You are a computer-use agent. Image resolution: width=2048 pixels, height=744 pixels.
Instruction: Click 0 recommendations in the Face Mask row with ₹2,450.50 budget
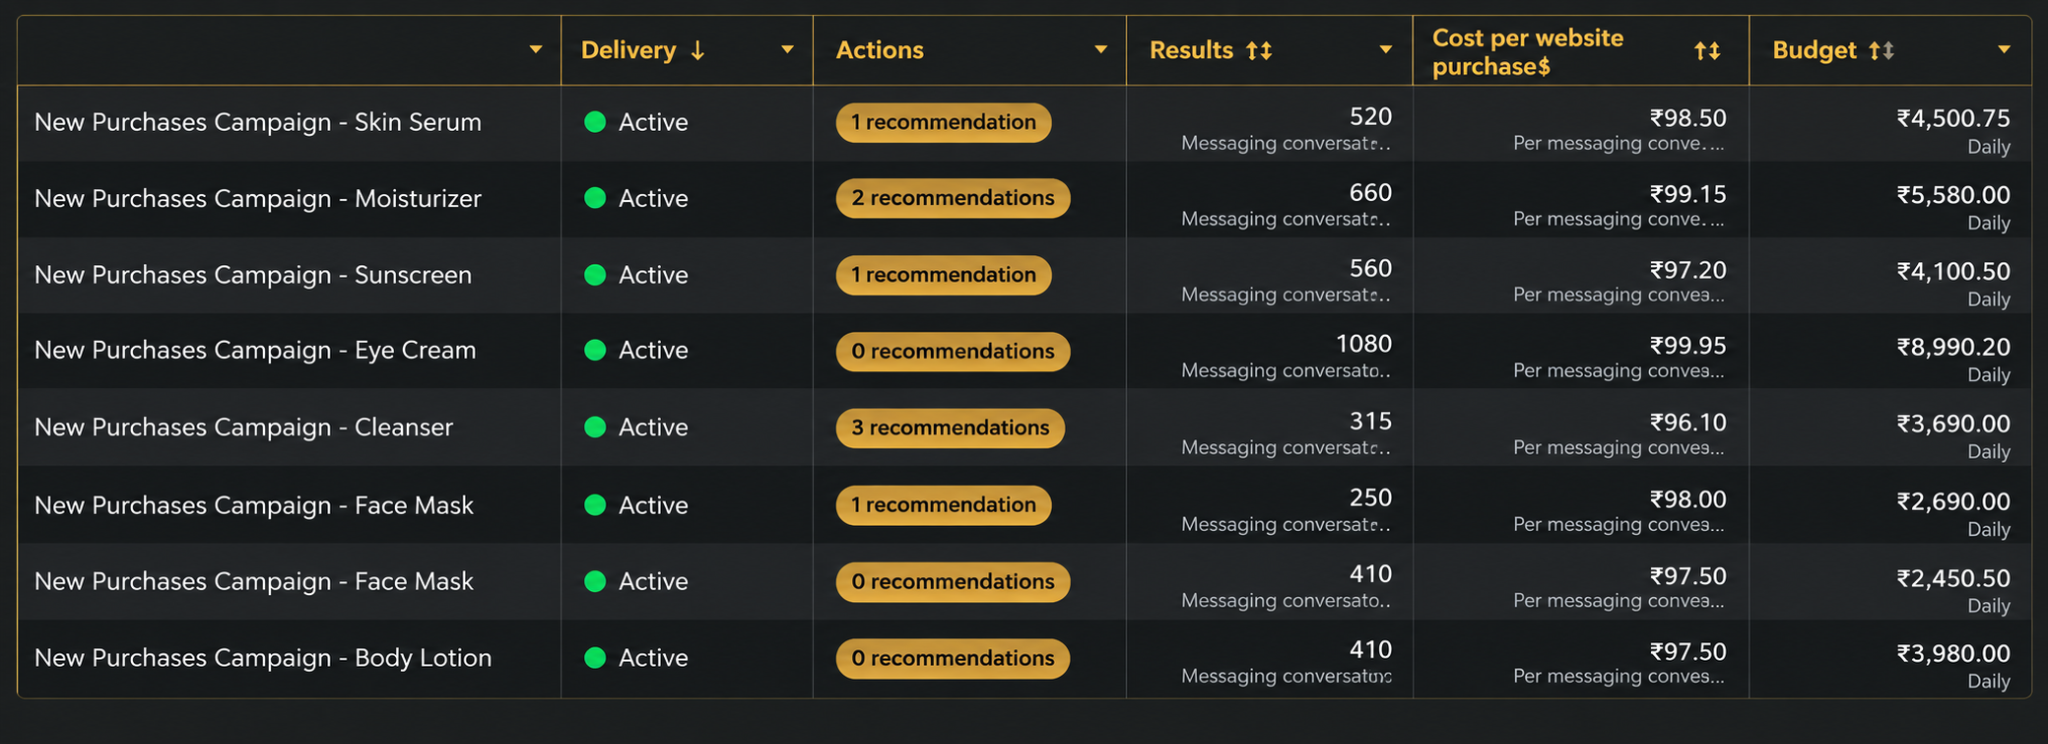coord(953,582)
